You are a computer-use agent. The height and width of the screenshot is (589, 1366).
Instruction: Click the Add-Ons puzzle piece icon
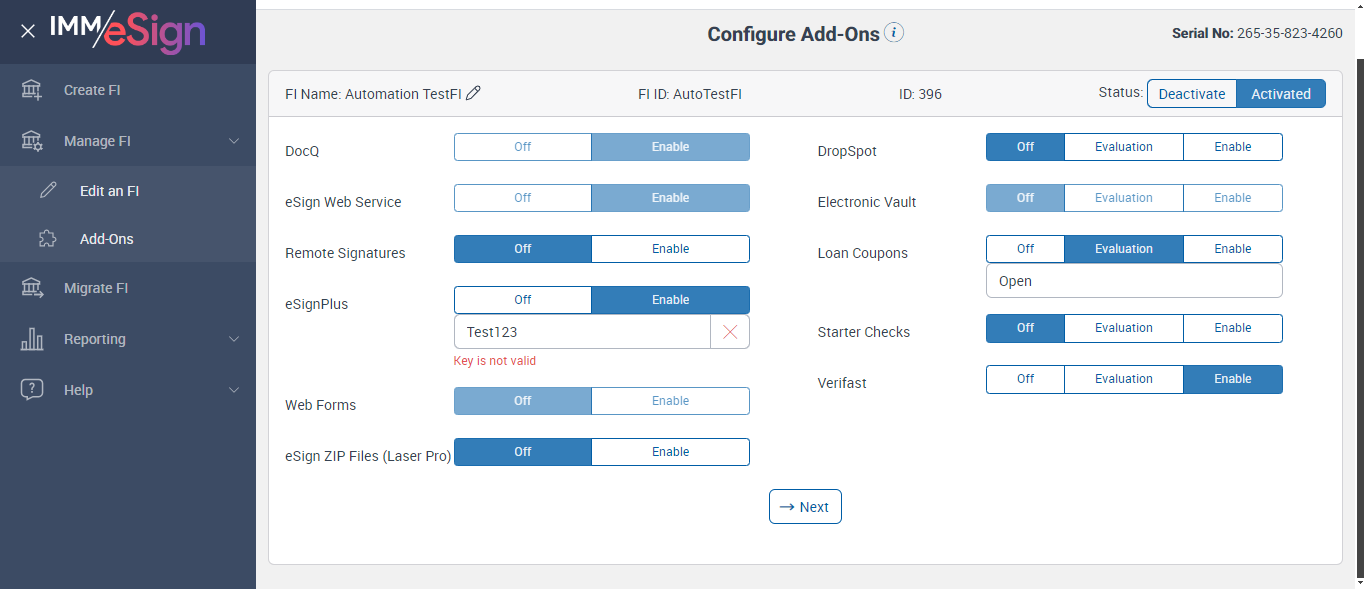click(x=48, y=239)
